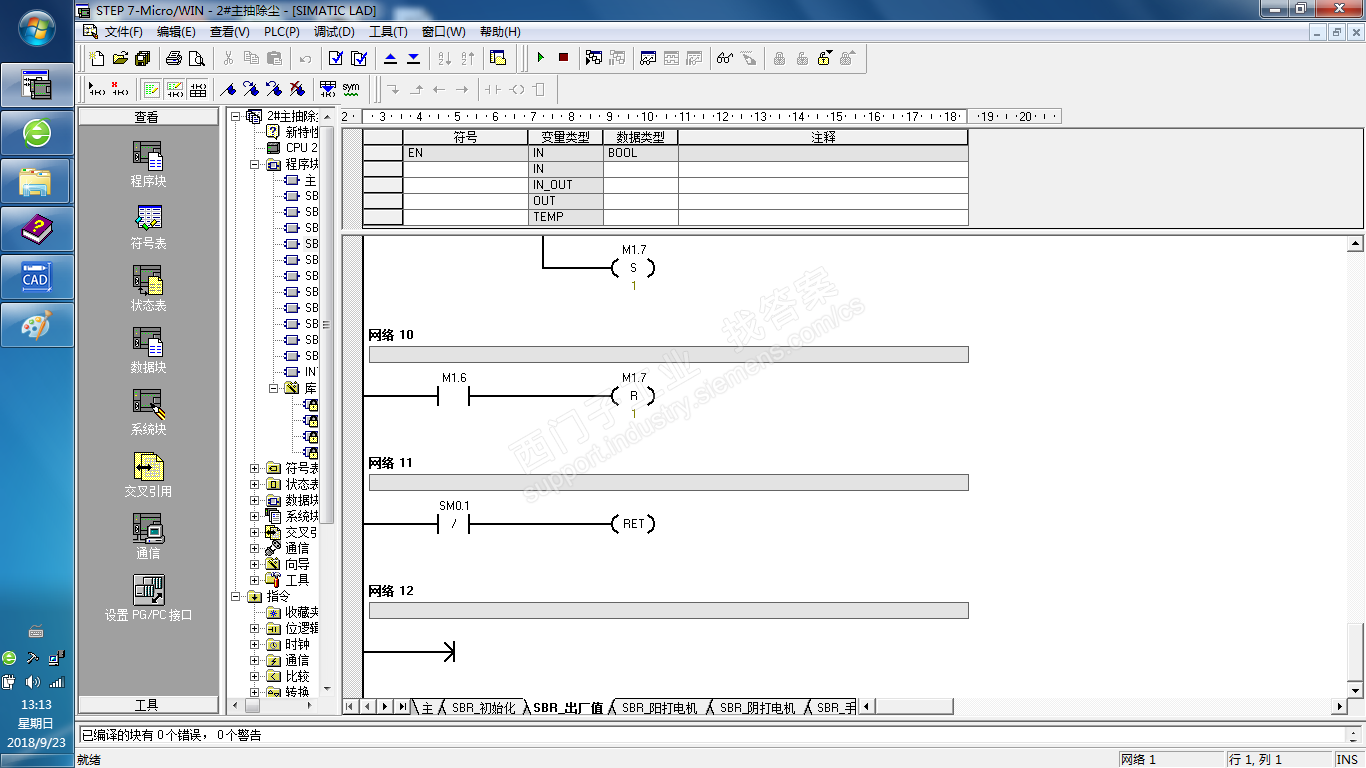Click the SM0.1 negated contact in 网络 11
Screen dimensions: 1366x768
(454, 524)
